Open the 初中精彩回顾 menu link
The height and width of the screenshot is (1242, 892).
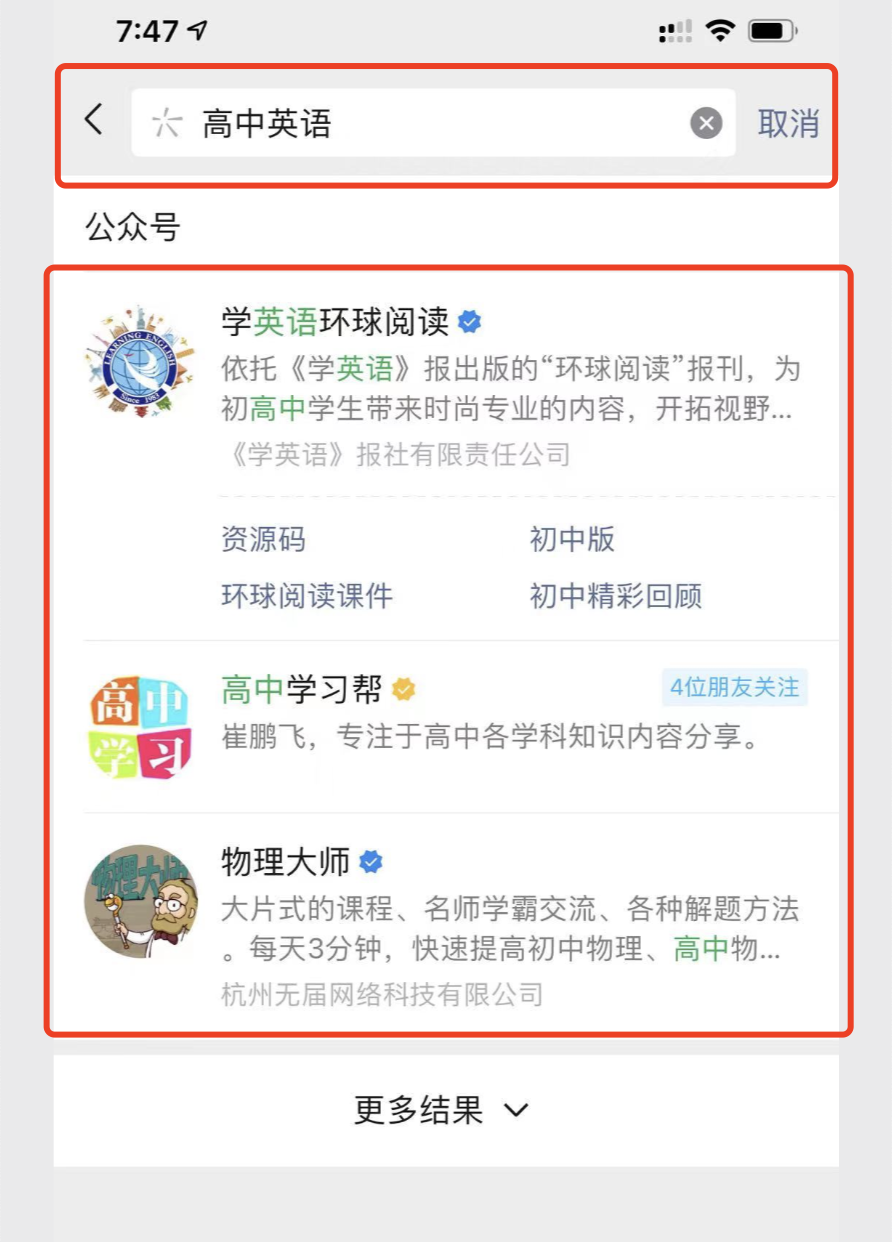coord(616,596)
